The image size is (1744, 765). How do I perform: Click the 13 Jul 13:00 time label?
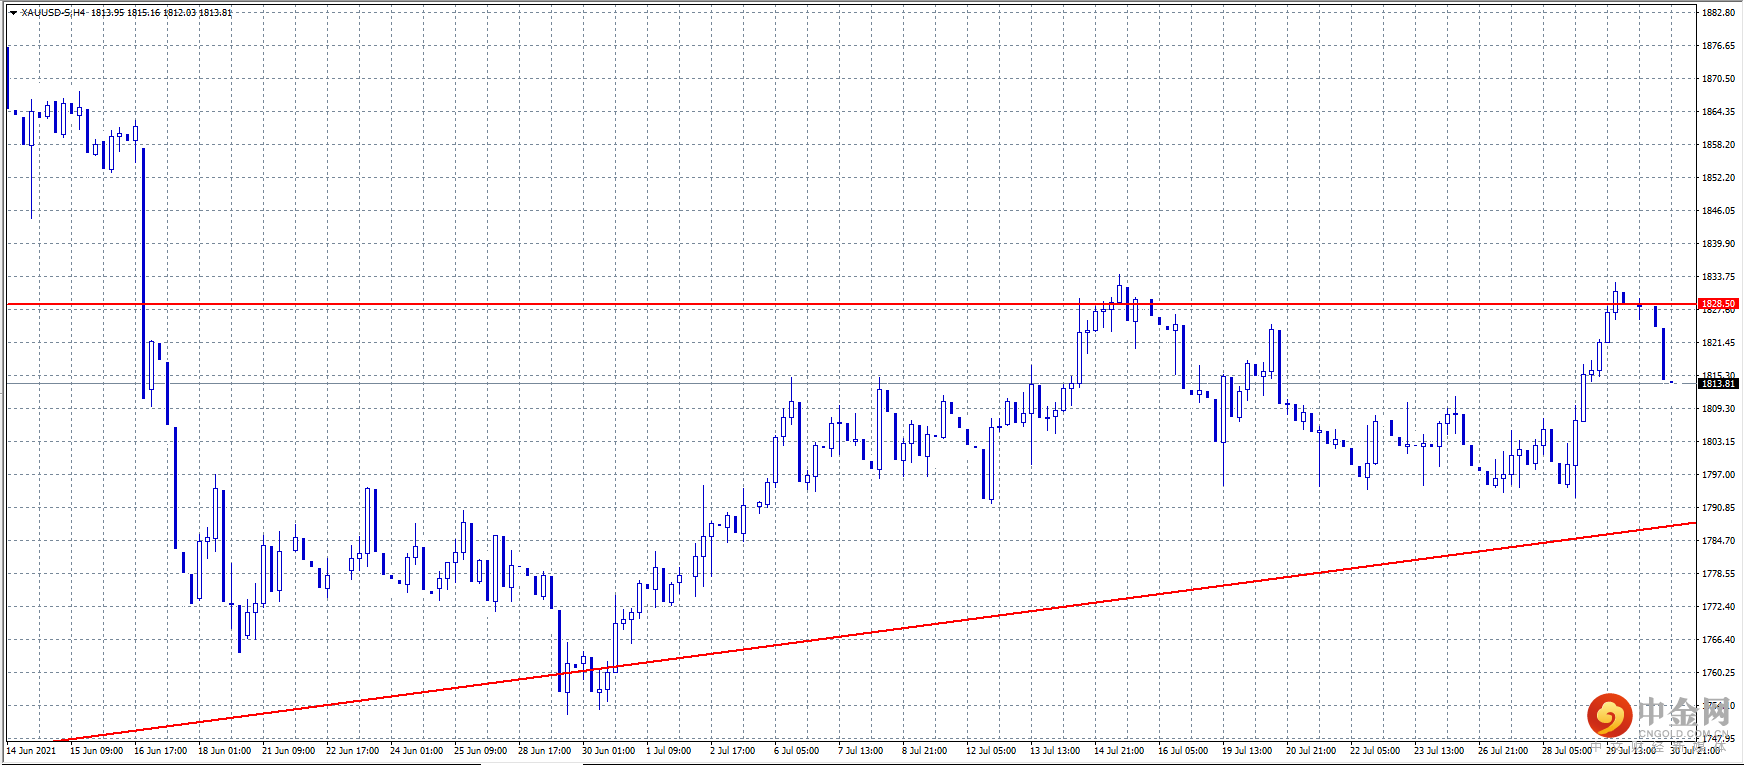(x=1055, y=751)
